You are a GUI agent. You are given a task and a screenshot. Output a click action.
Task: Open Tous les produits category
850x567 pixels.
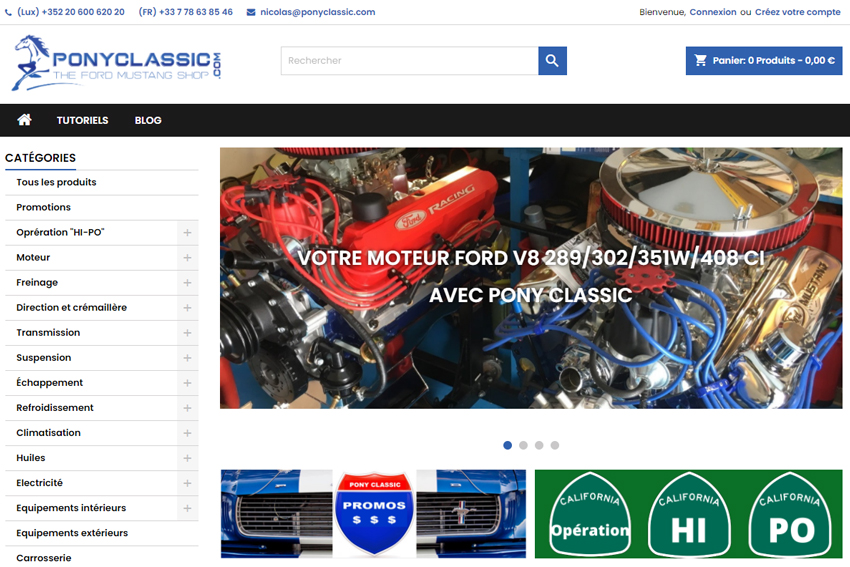(56, 182)
